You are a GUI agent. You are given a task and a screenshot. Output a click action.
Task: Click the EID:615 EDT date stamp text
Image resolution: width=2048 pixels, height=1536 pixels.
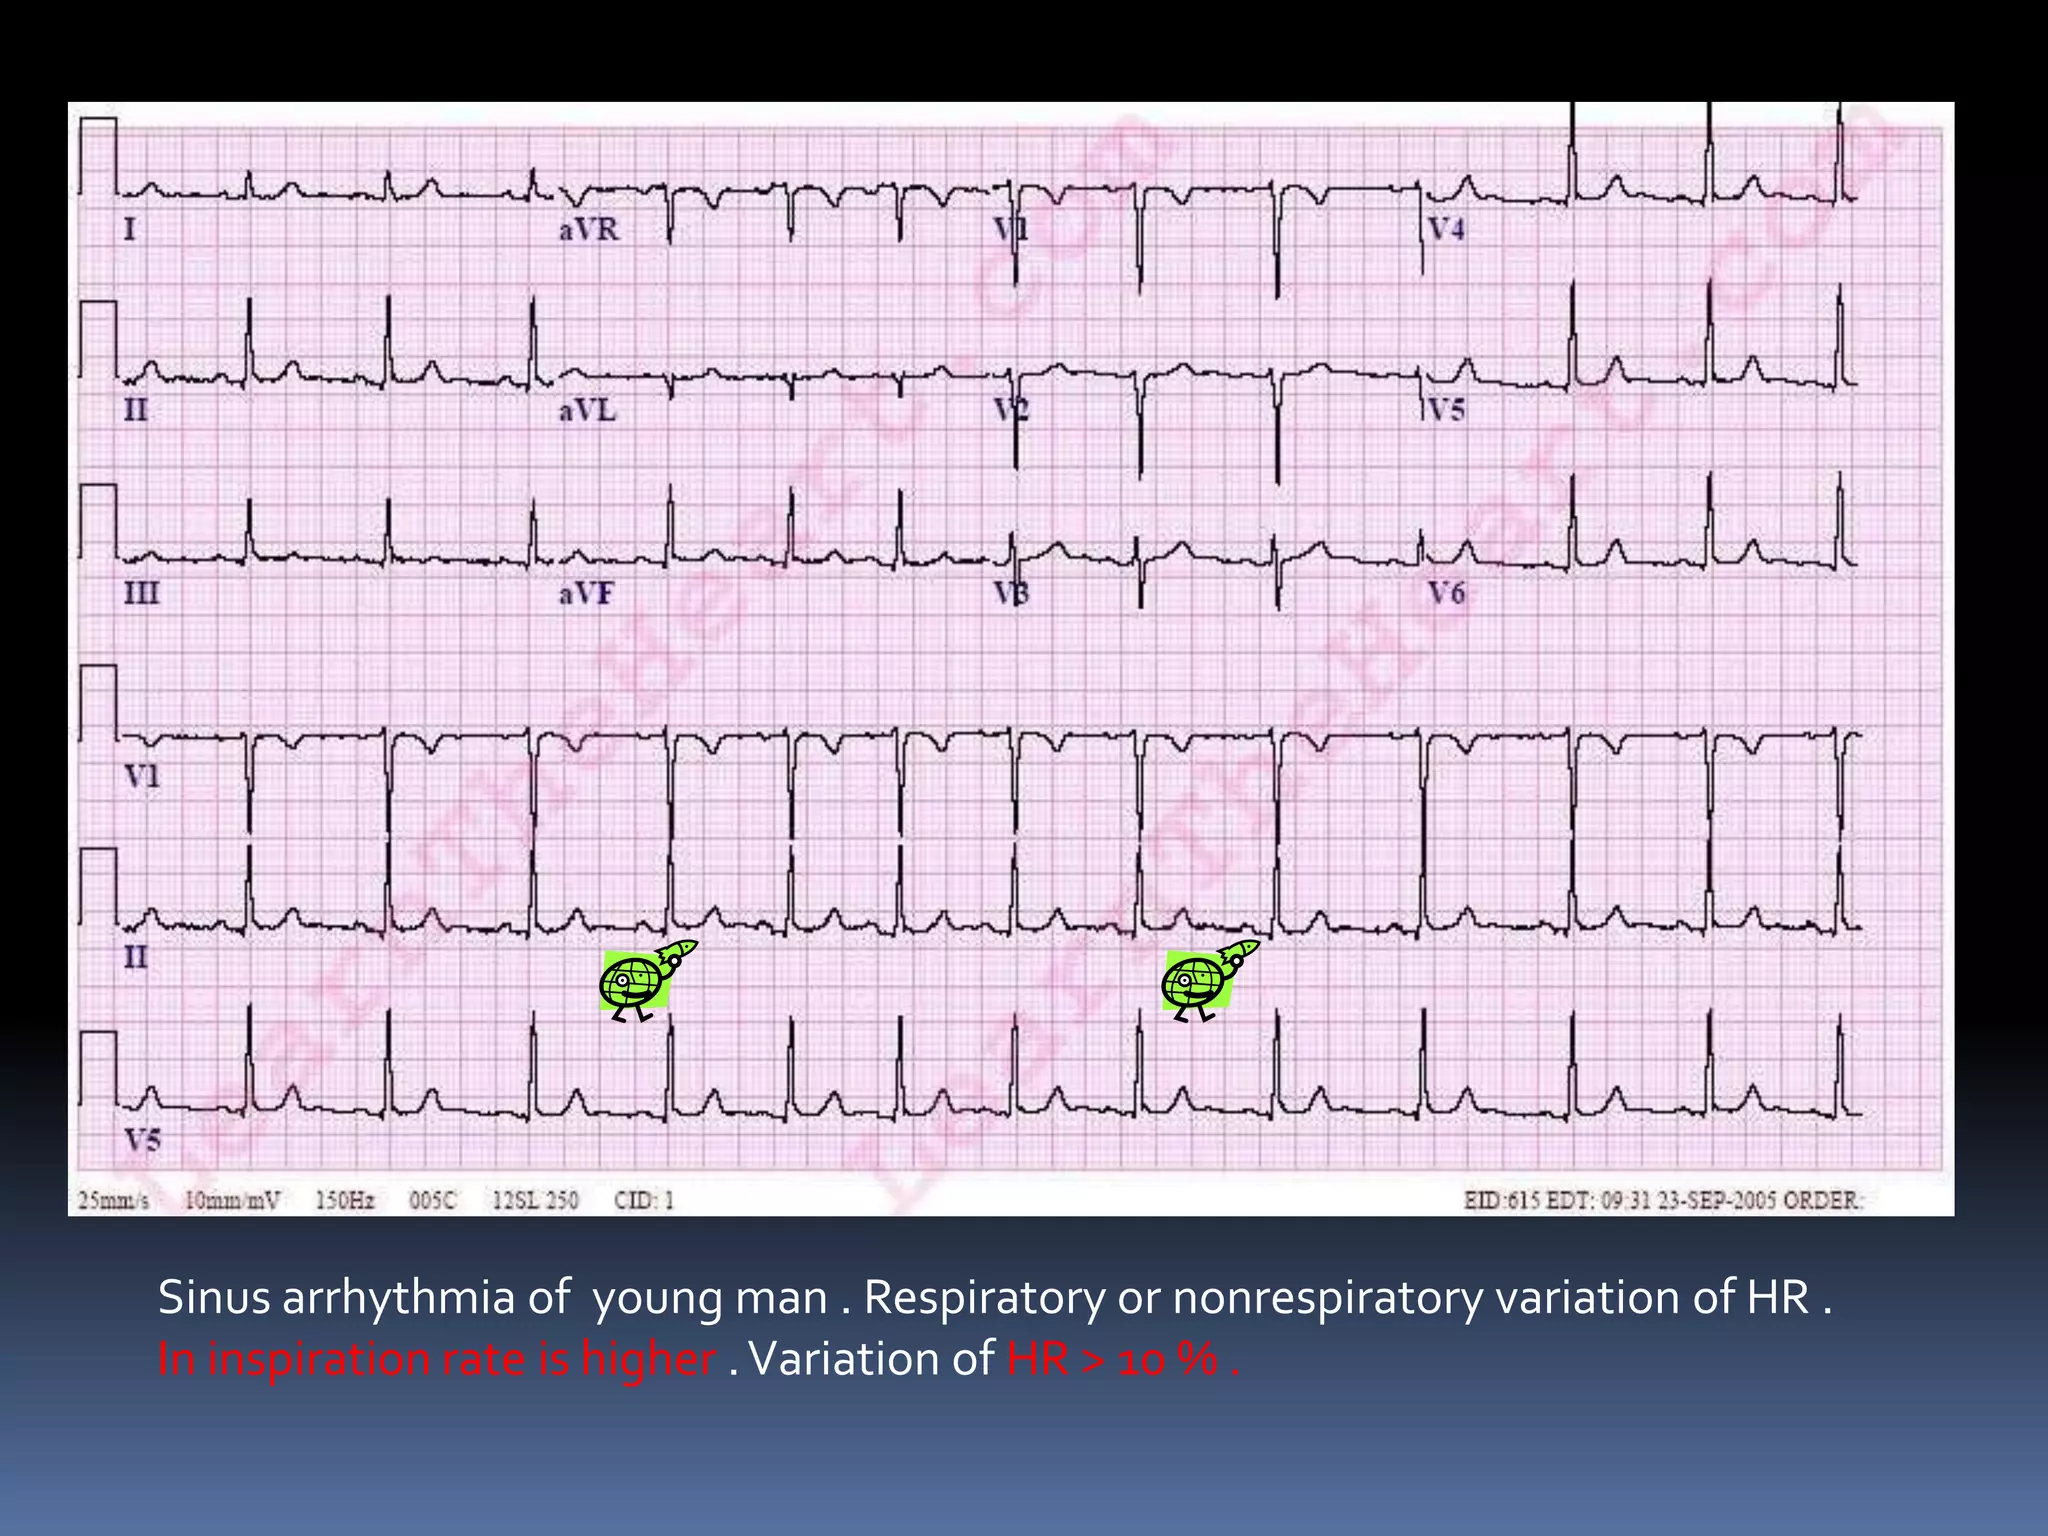[1663, 1200]
